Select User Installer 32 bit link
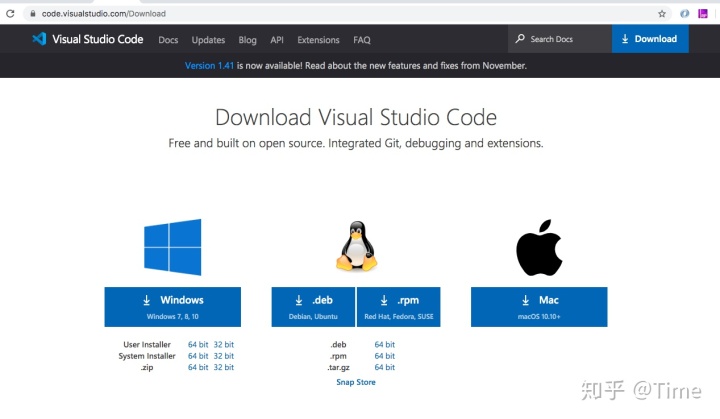 click(224, 345)
